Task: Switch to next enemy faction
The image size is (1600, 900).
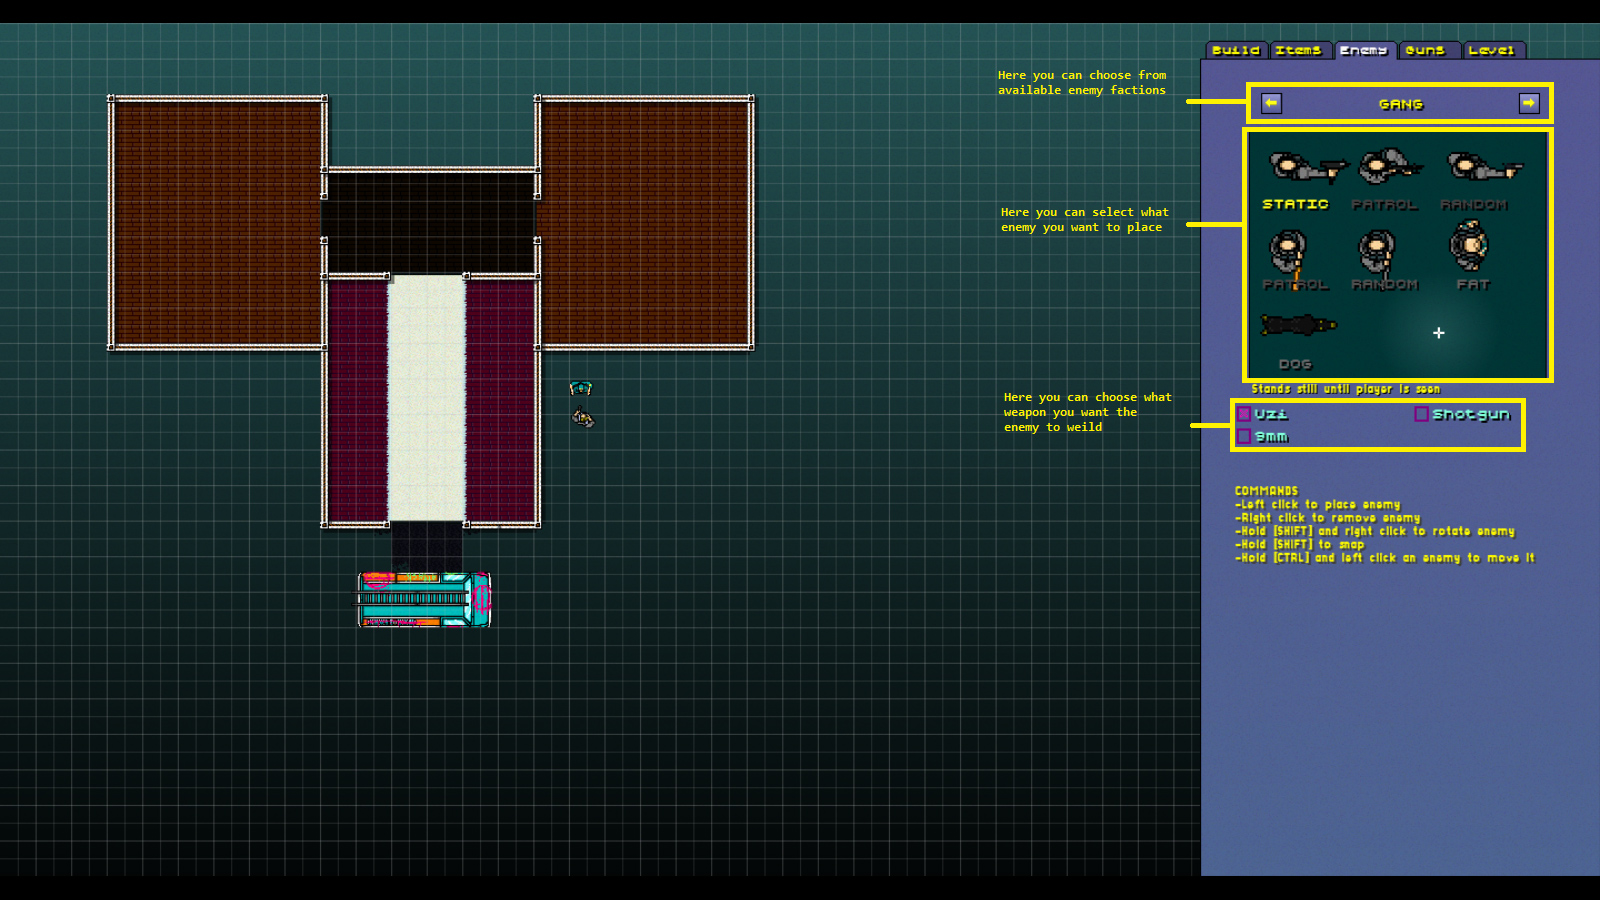Action: pos(1529,103)
